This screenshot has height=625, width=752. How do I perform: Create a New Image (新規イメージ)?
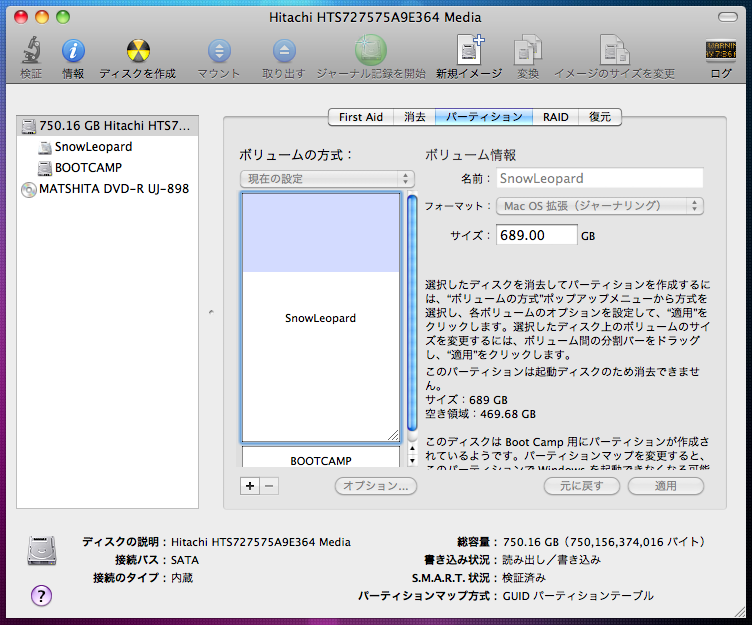click(x=470, y=49)
